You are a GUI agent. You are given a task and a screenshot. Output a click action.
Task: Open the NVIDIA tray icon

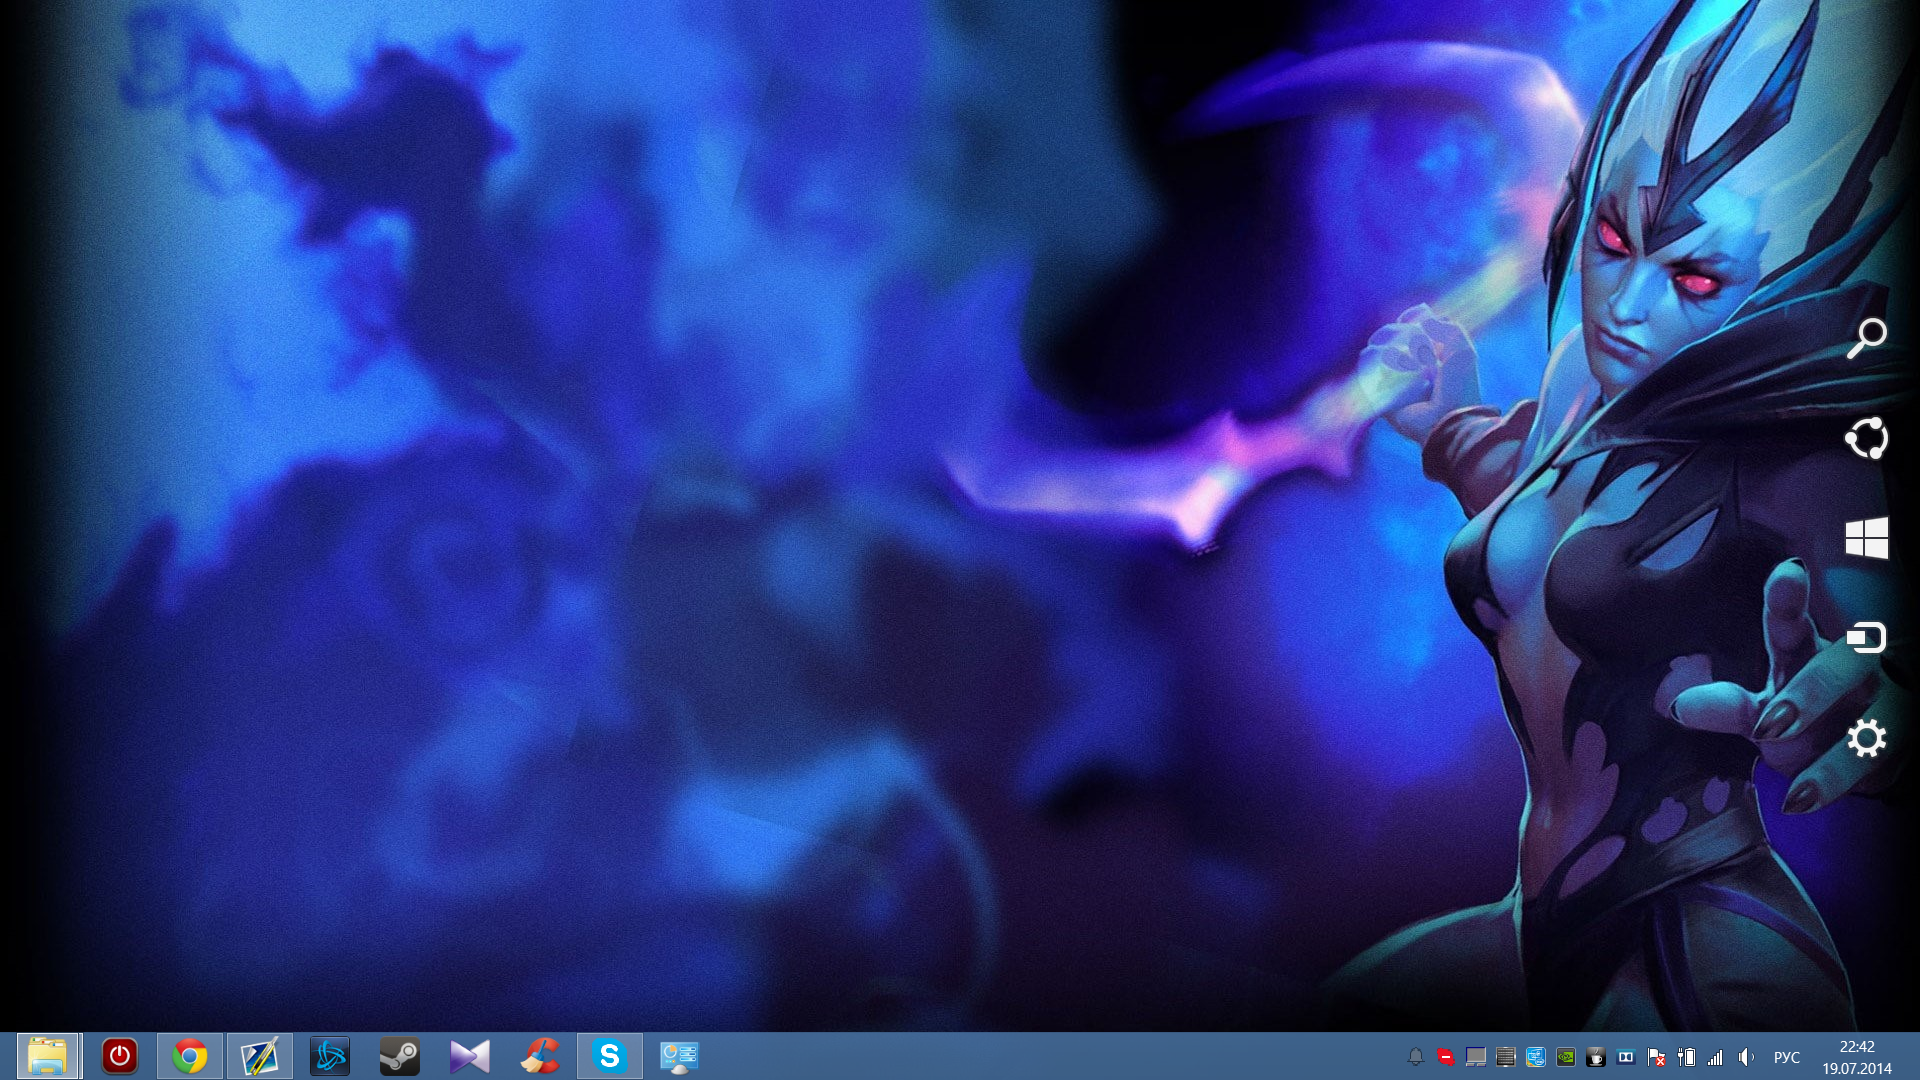click(x=1566, y=1057)
